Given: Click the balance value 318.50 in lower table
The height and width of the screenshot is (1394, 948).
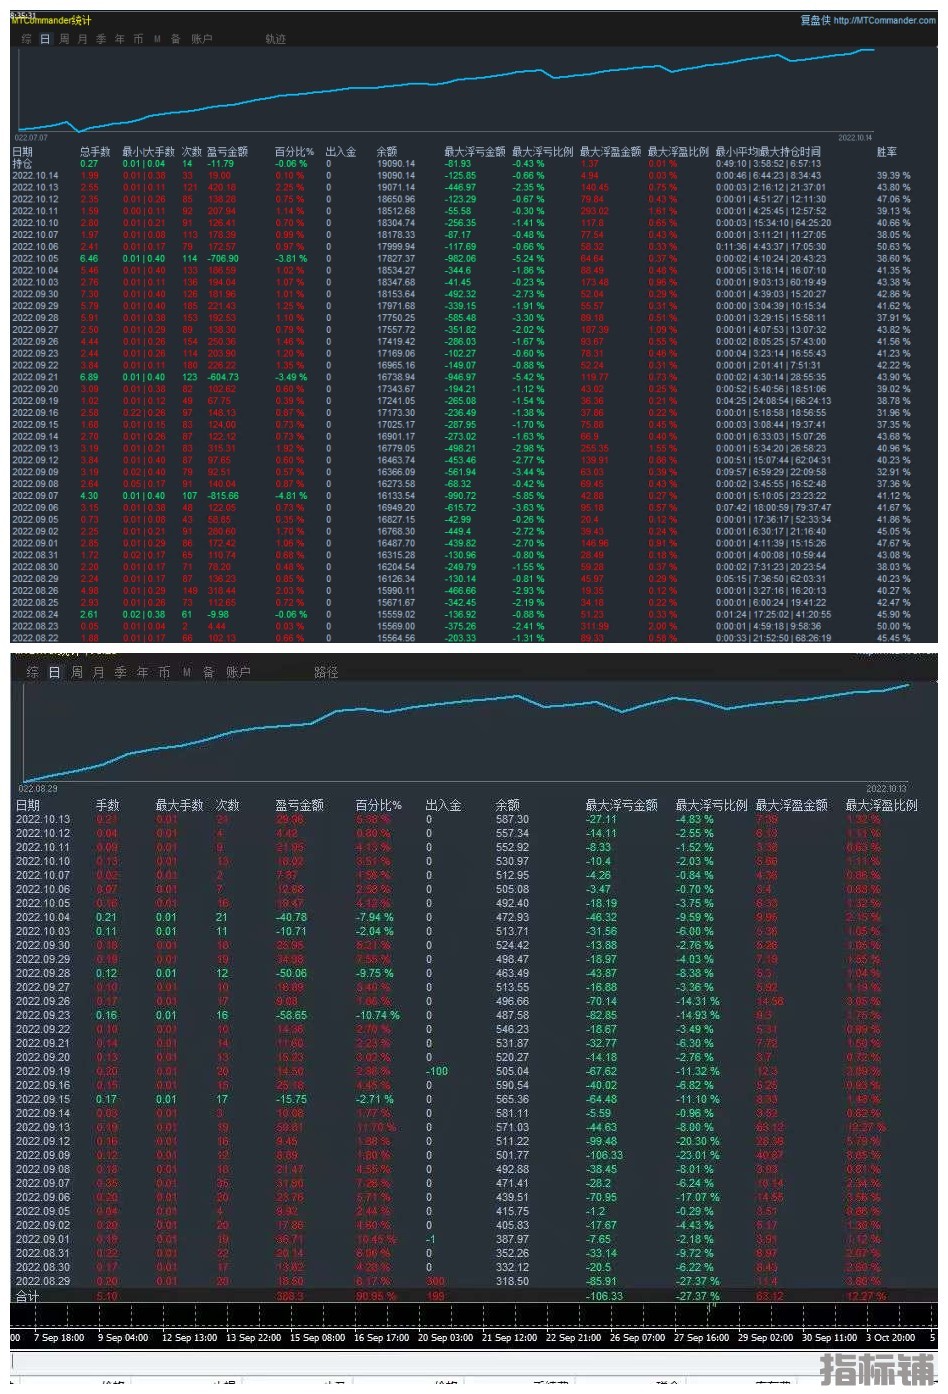Looking at the screenshot, I should click(x=512, y=1281).
